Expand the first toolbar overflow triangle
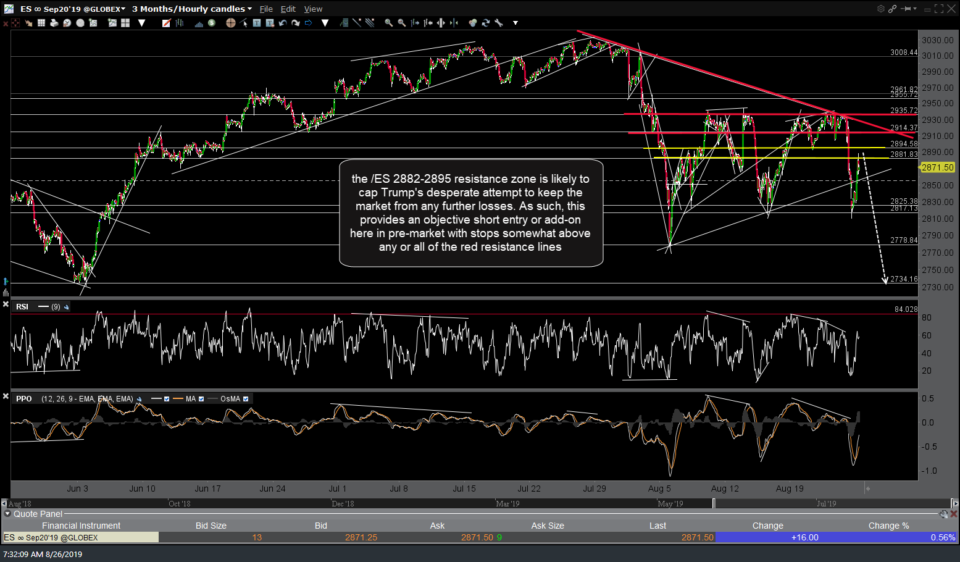Image resolution: width=960 pixels, height=562 pixels. coord(141,23)
